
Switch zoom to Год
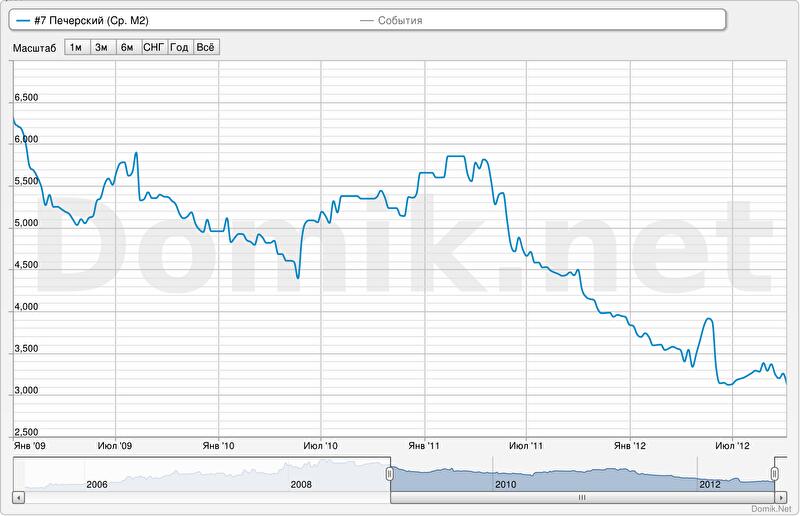coord(180,47)
